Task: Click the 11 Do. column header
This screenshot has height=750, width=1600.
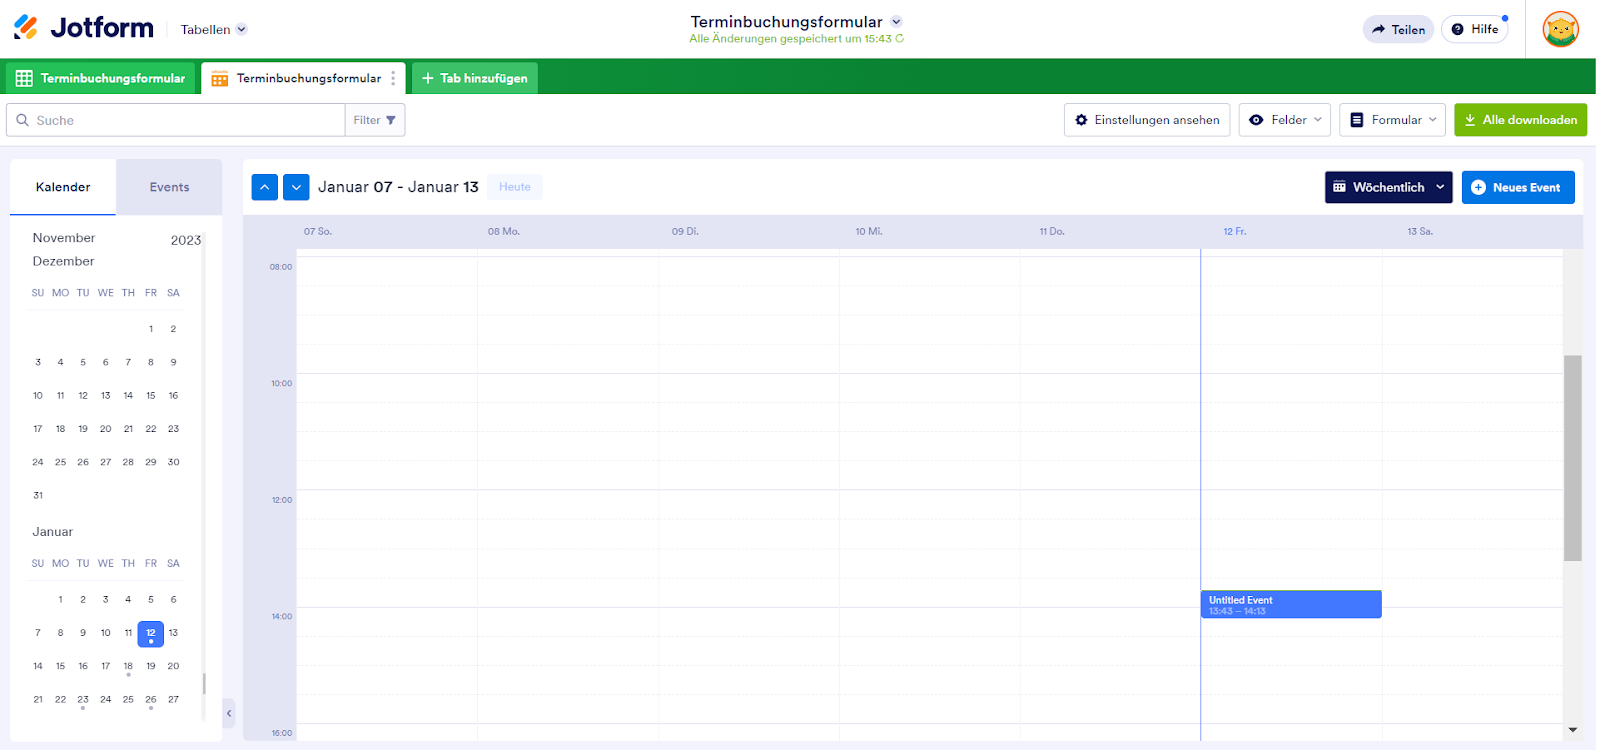Action: click(x=1052, y=231)
